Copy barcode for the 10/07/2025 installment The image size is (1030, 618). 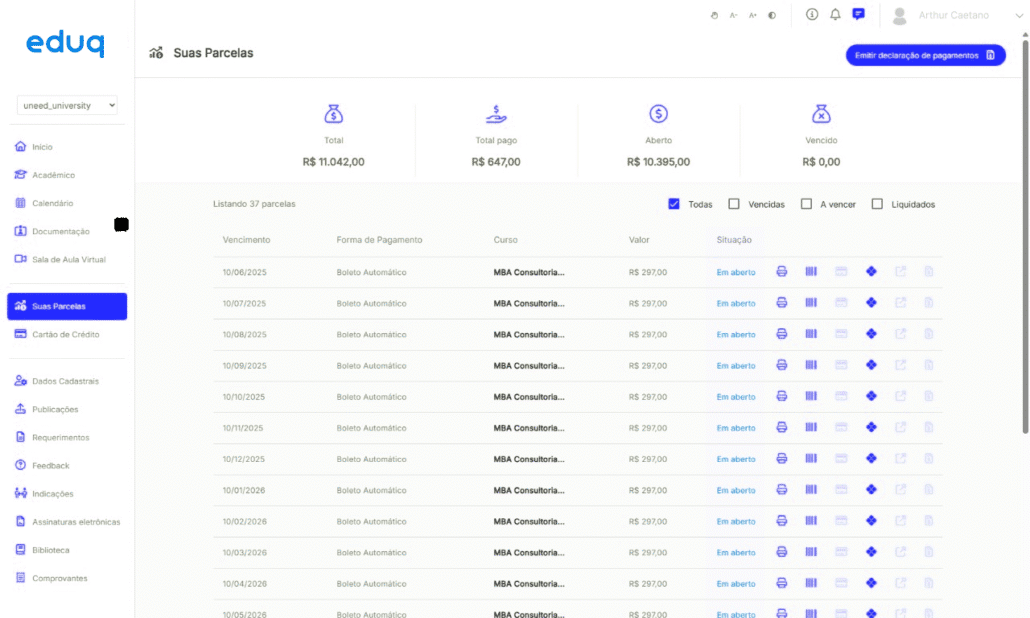click(811, 303)
